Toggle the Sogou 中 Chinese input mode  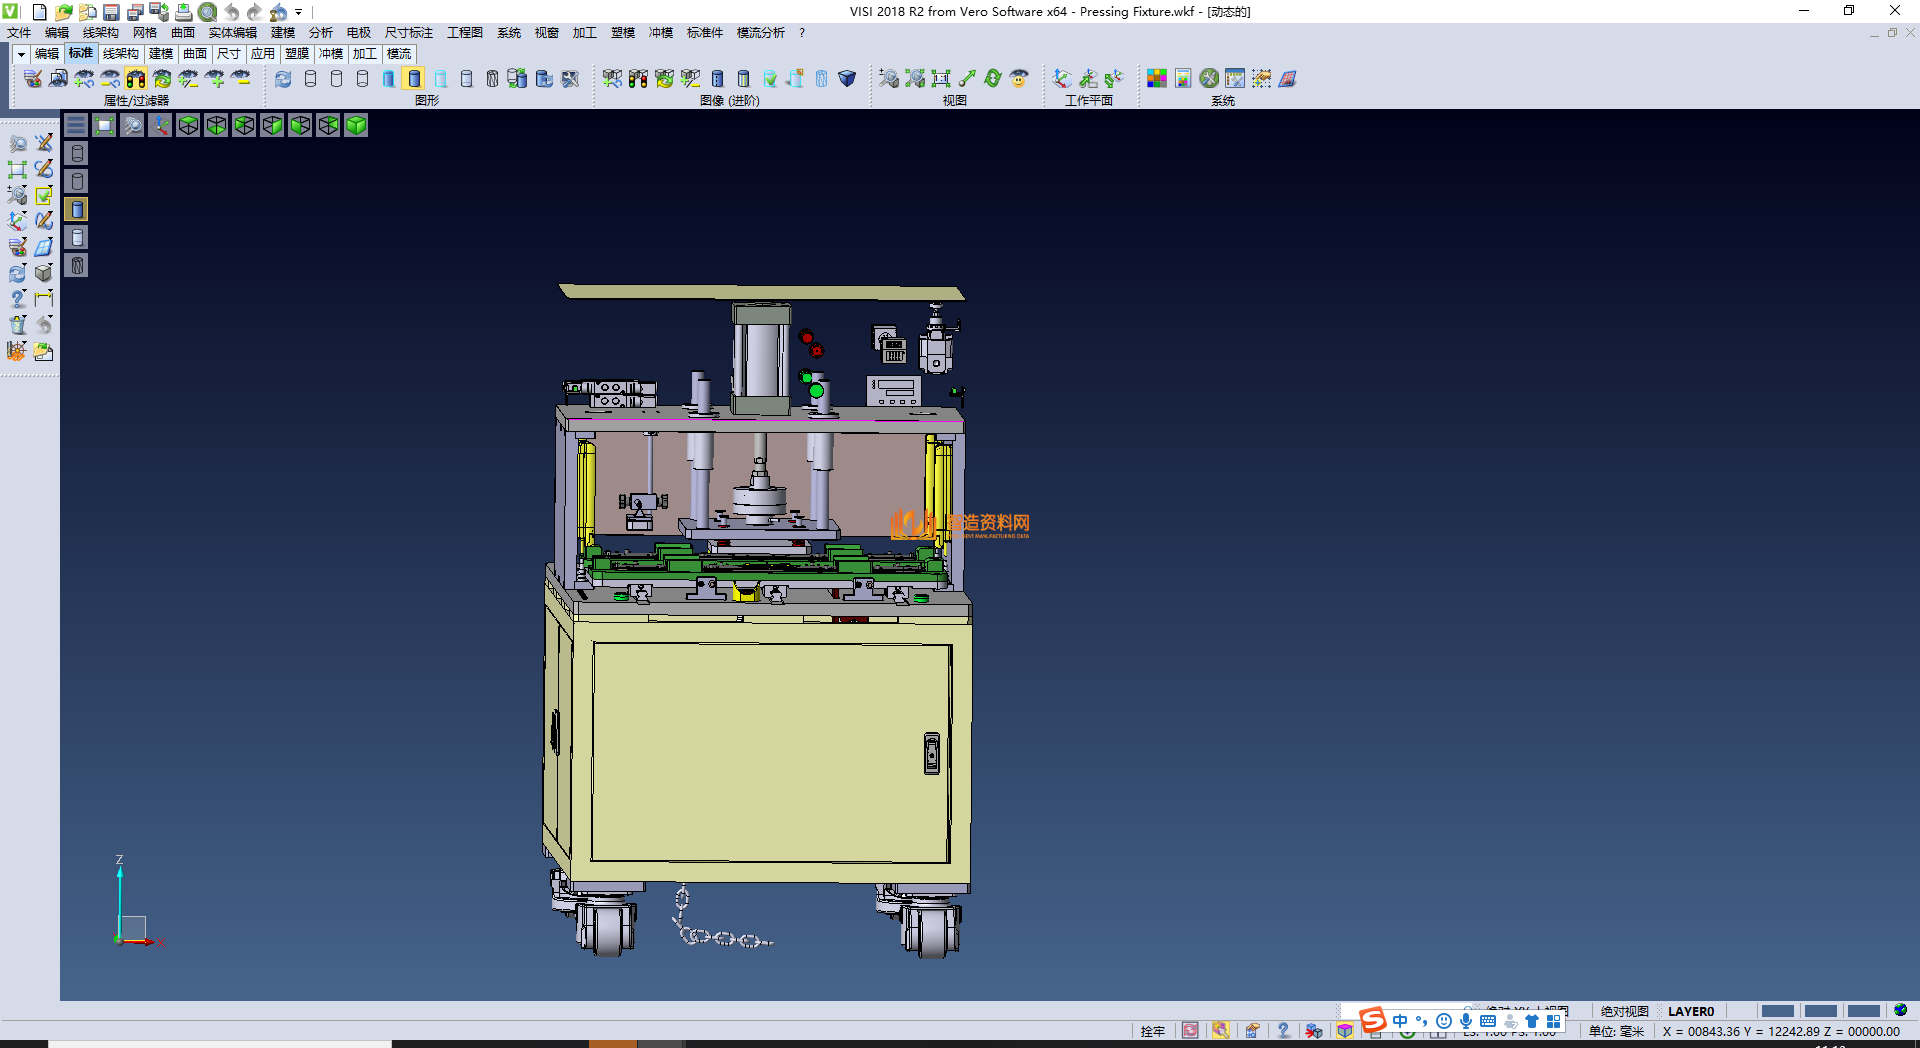tap(1400, 1021)
